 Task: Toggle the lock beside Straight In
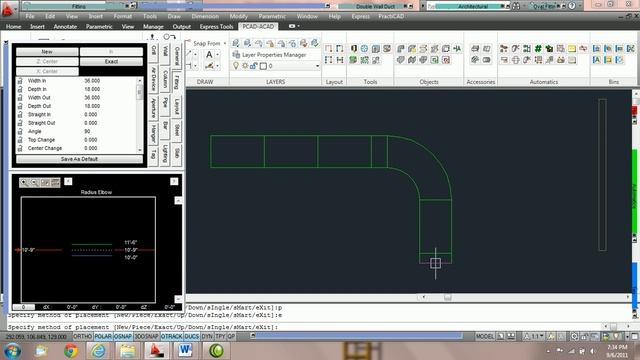pos(20,115)
